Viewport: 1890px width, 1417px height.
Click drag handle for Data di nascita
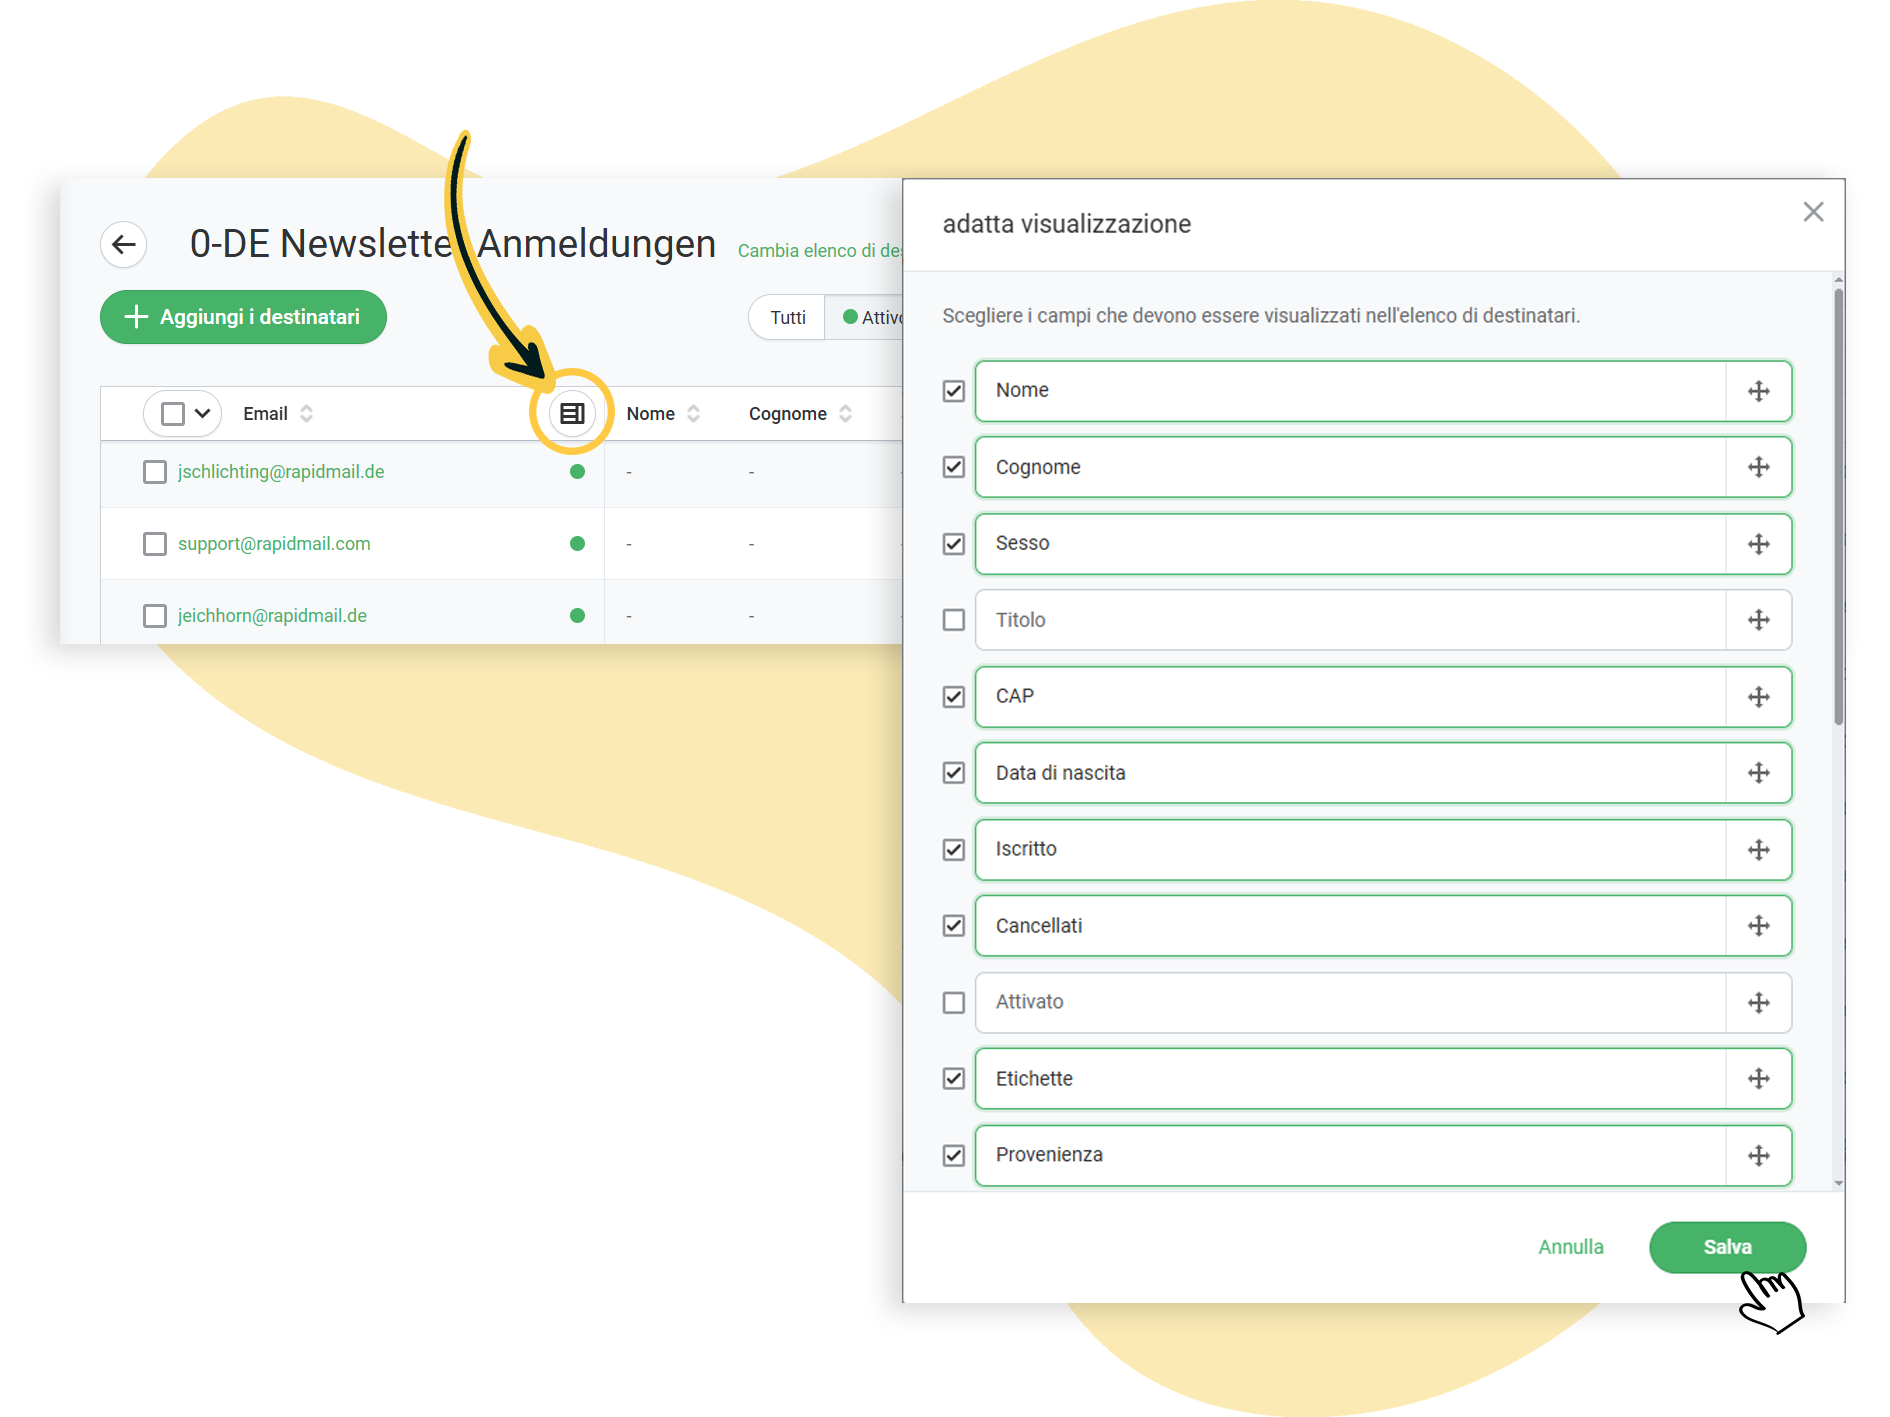tap(1758, 773)
